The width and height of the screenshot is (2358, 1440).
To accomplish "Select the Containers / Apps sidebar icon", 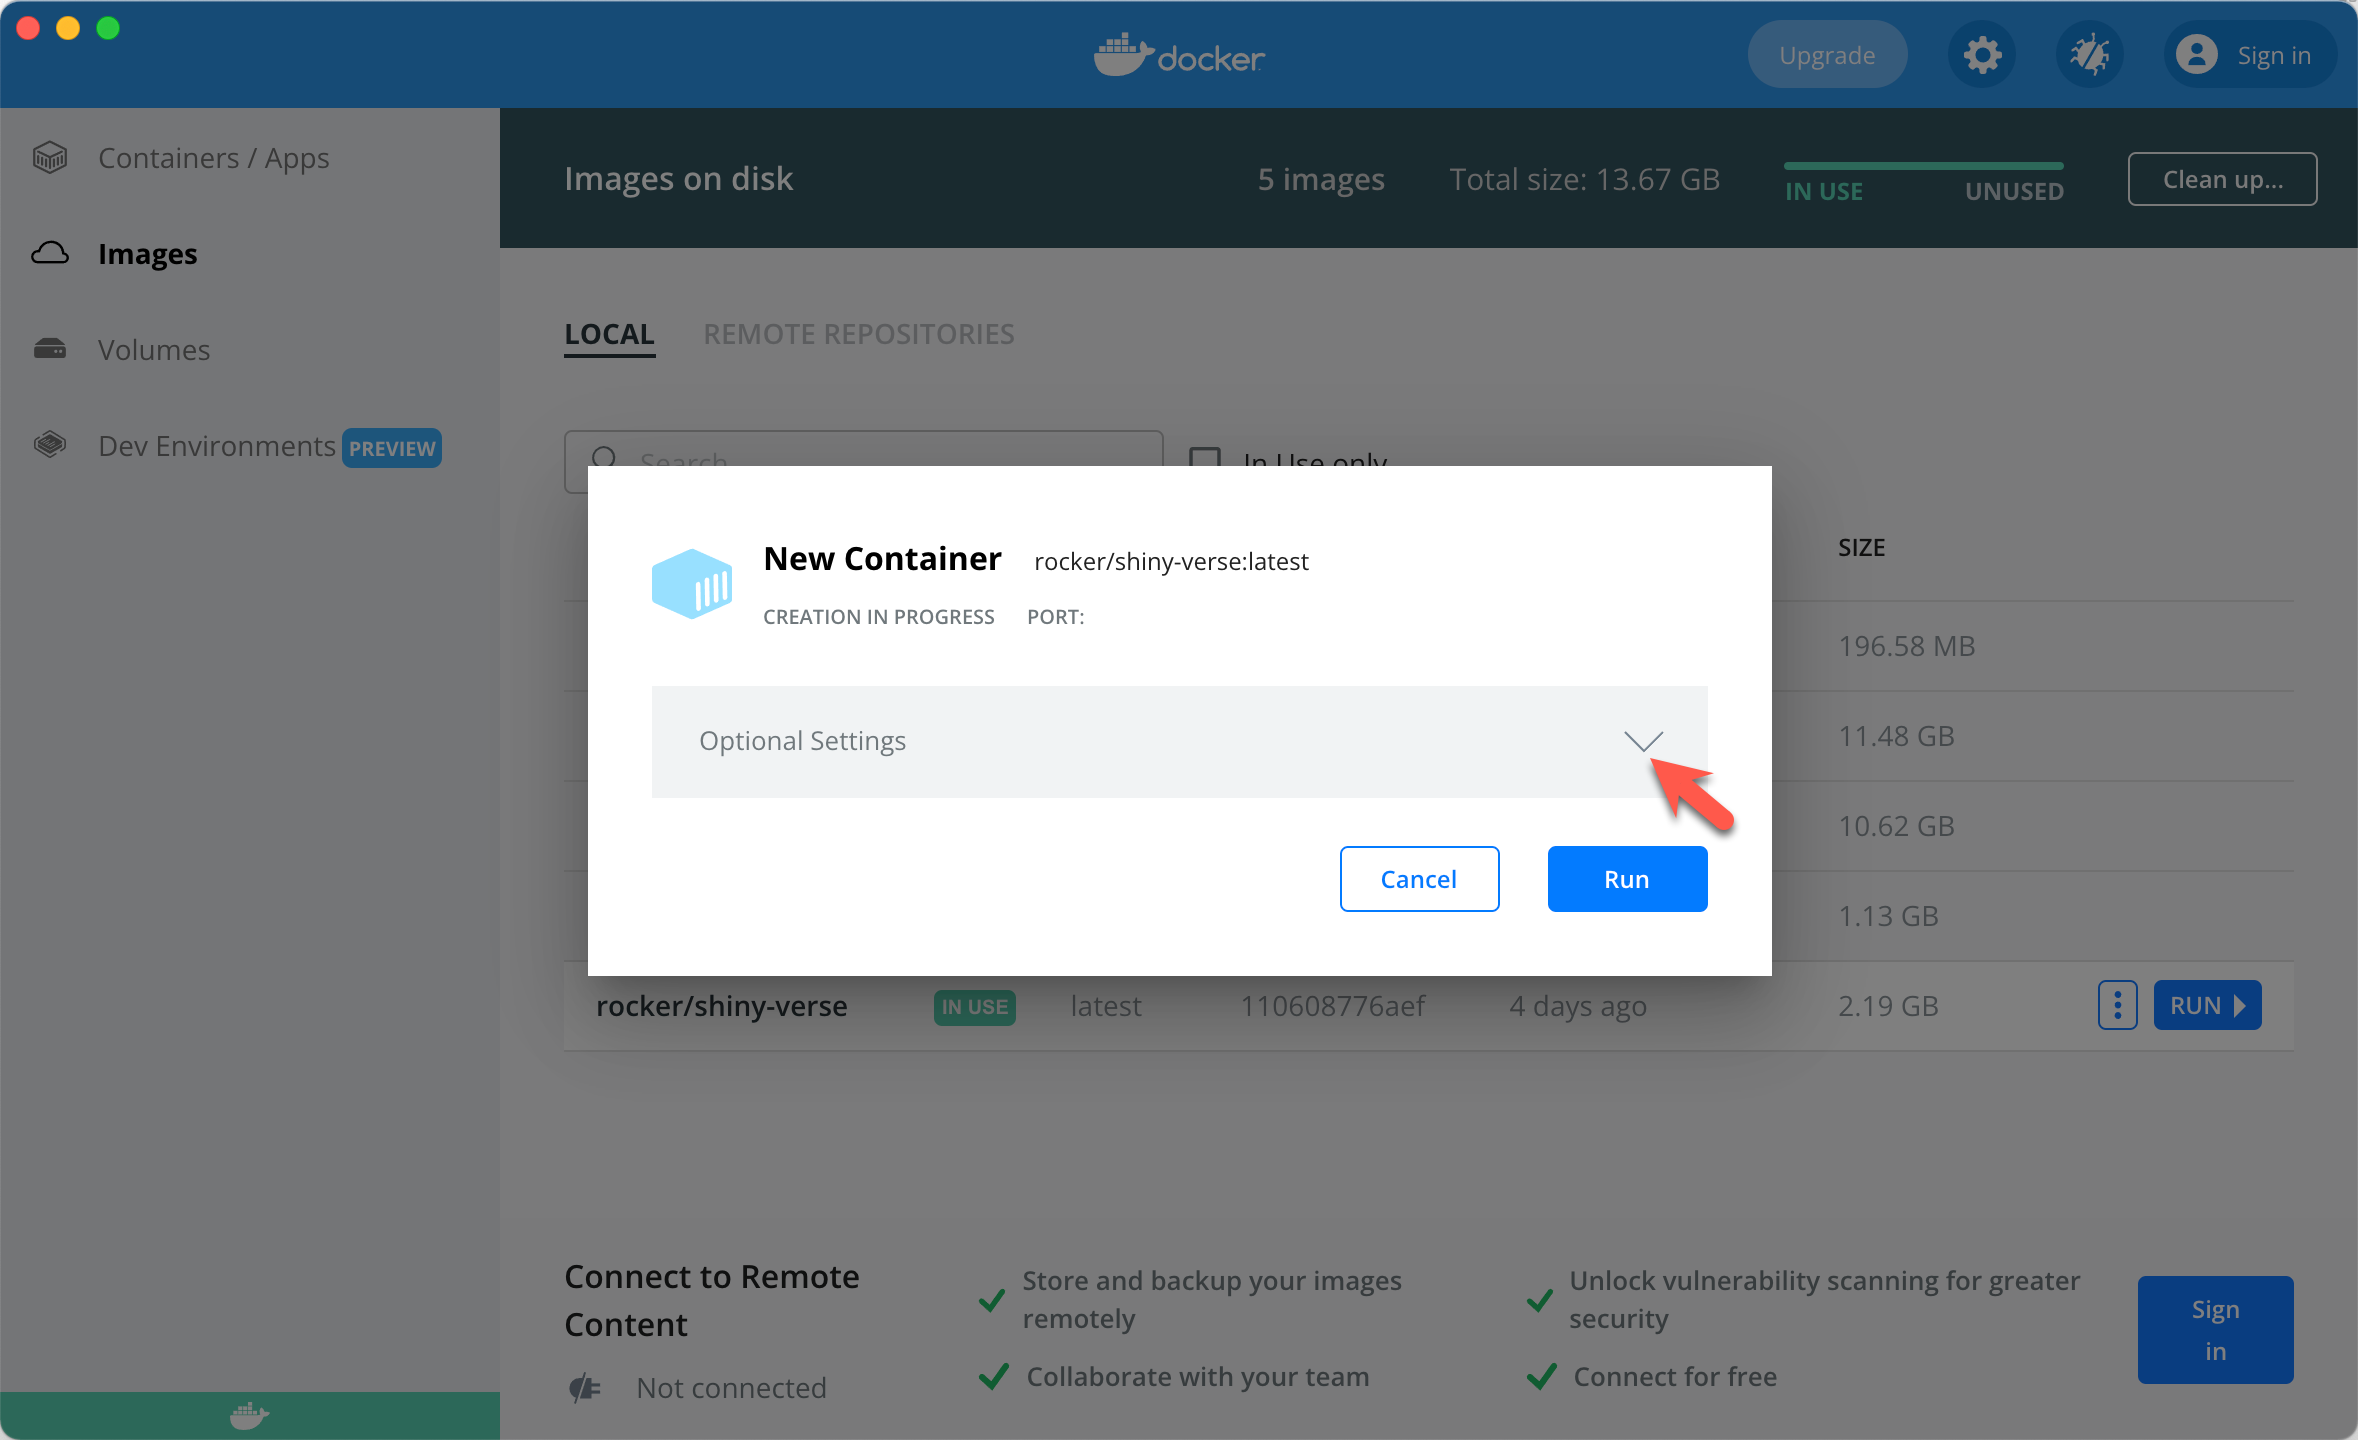I will coord(50,157).
